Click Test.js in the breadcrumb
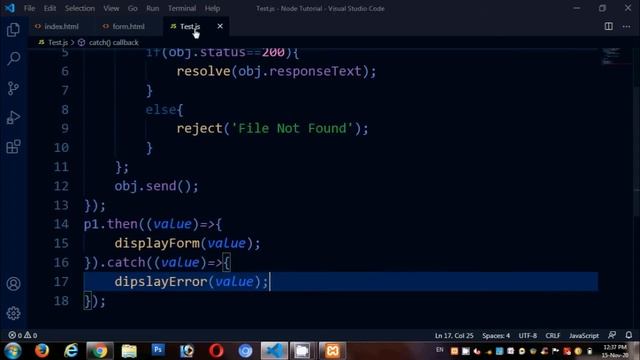 [x=58, y=42]
